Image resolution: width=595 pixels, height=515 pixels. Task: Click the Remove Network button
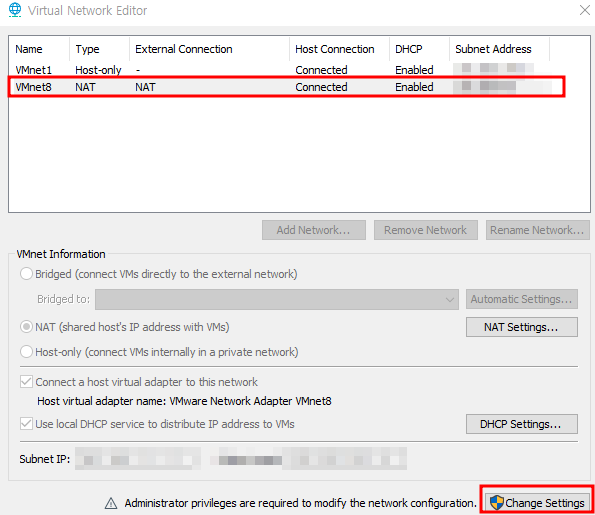[426, 230]
